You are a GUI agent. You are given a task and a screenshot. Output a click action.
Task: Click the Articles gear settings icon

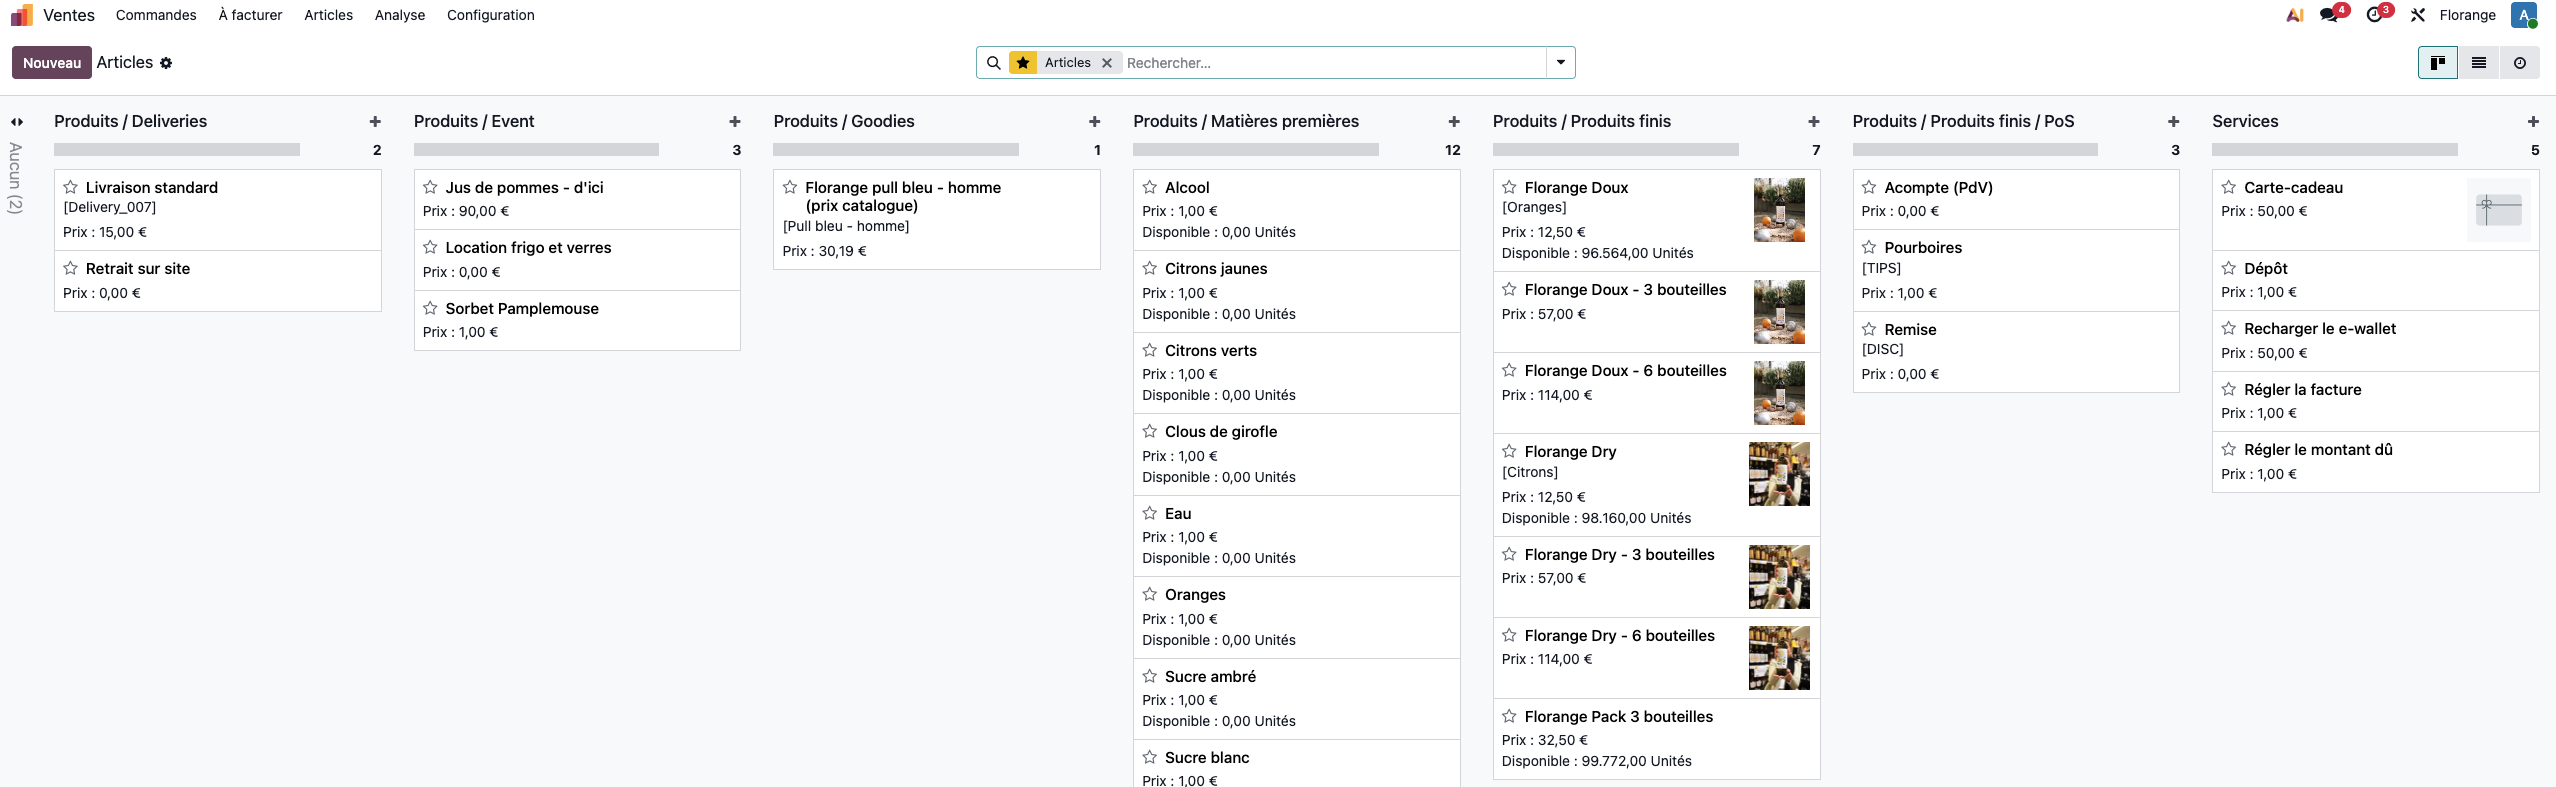point(166,63)
